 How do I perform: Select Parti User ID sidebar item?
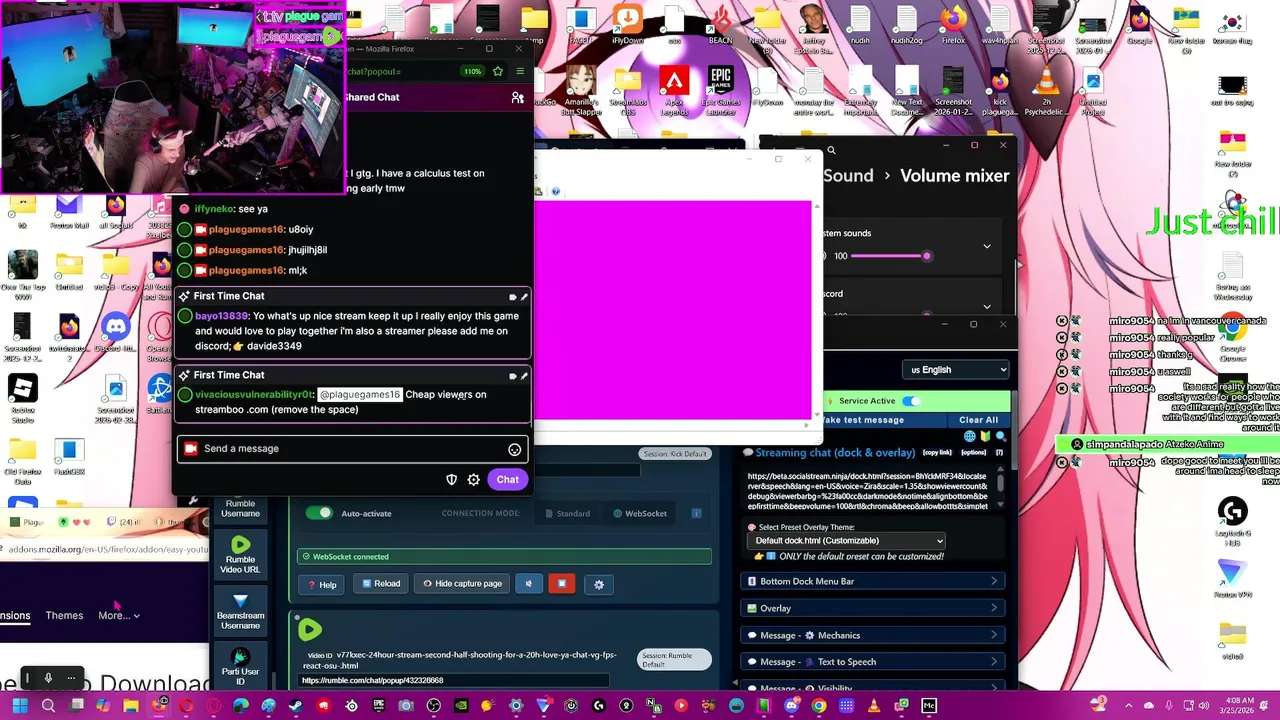pyautogui.click(x=240, y=666)
